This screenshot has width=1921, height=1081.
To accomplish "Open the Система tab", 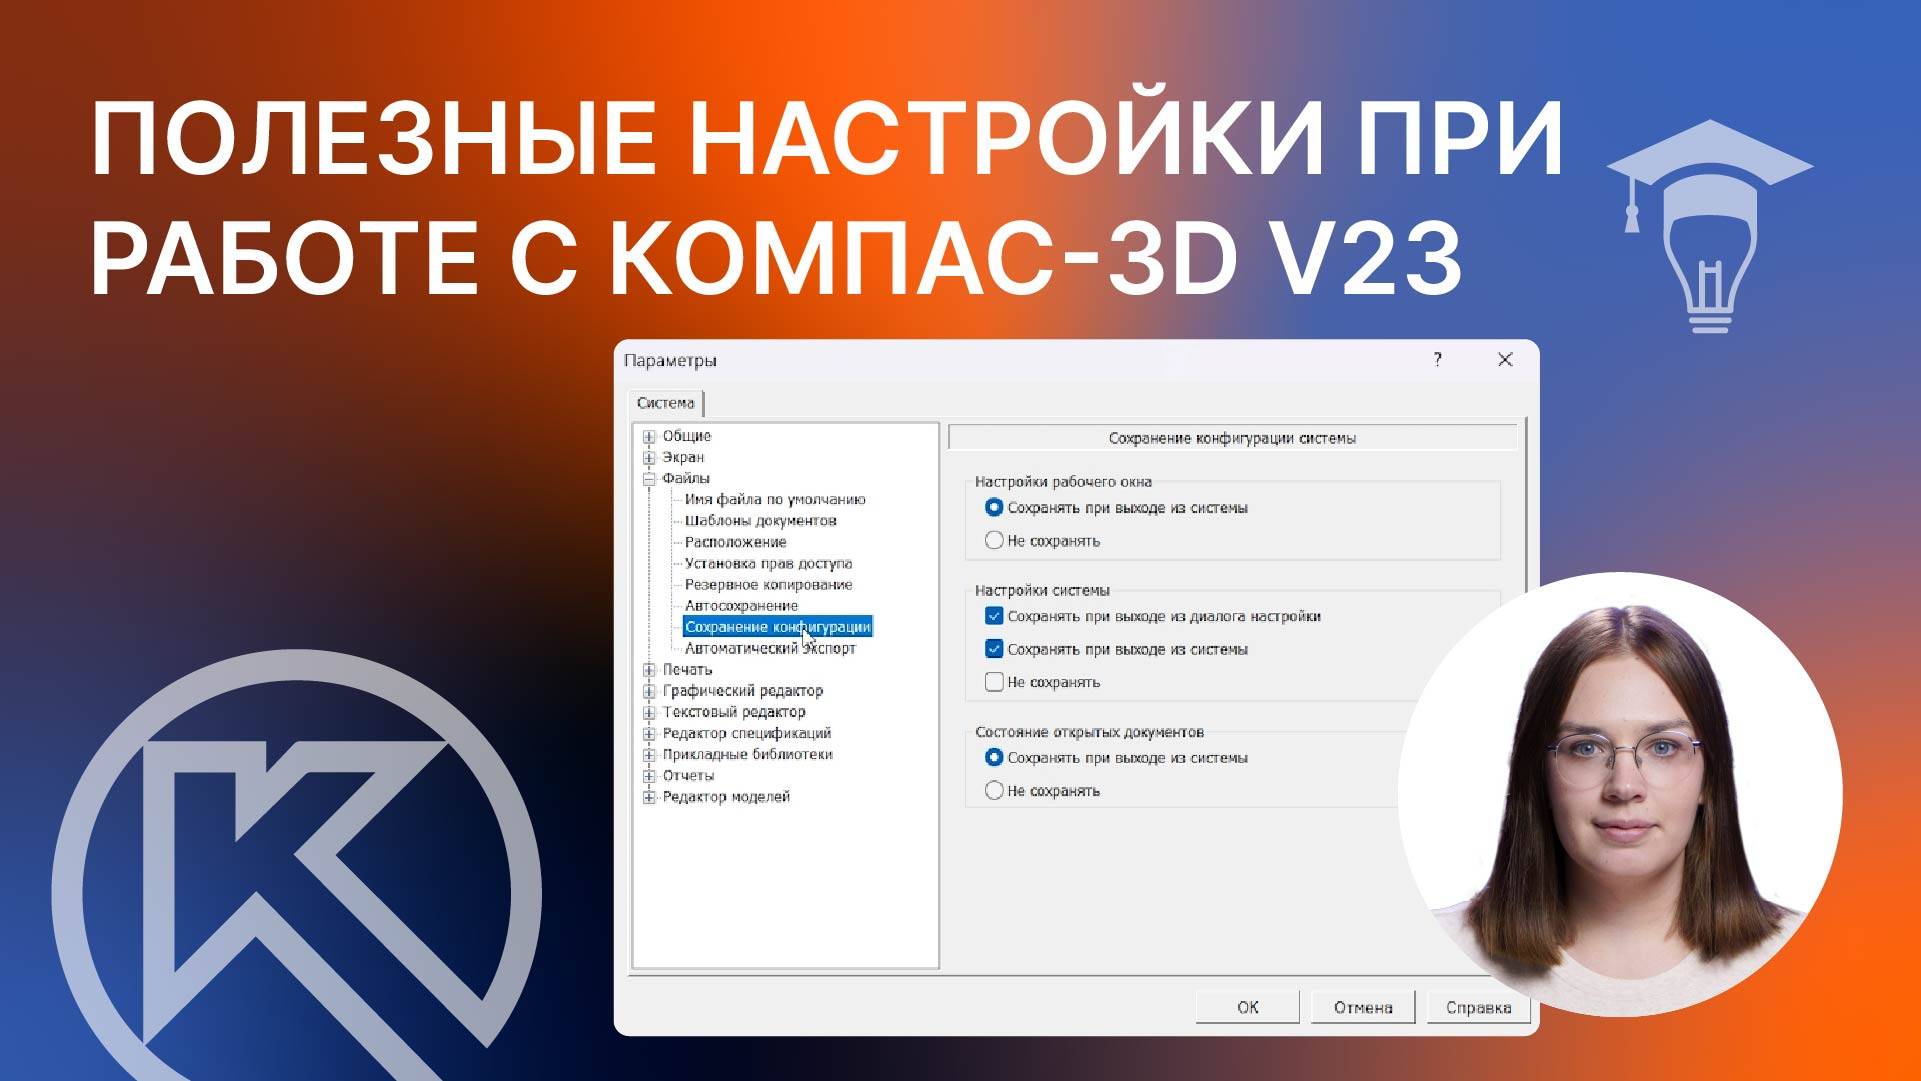I will 665,403.
